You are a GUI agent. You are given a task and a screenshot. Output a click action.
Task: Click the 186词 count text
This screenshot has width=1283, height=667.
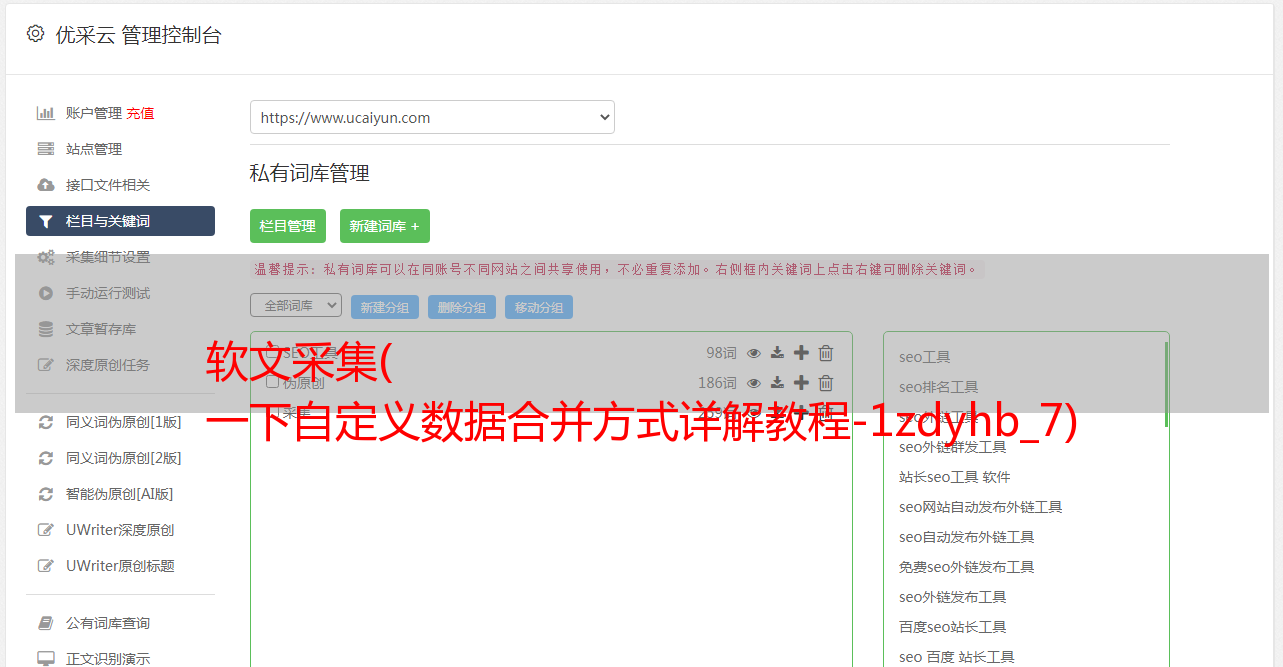pyautogui.click(x=717, y=383)
